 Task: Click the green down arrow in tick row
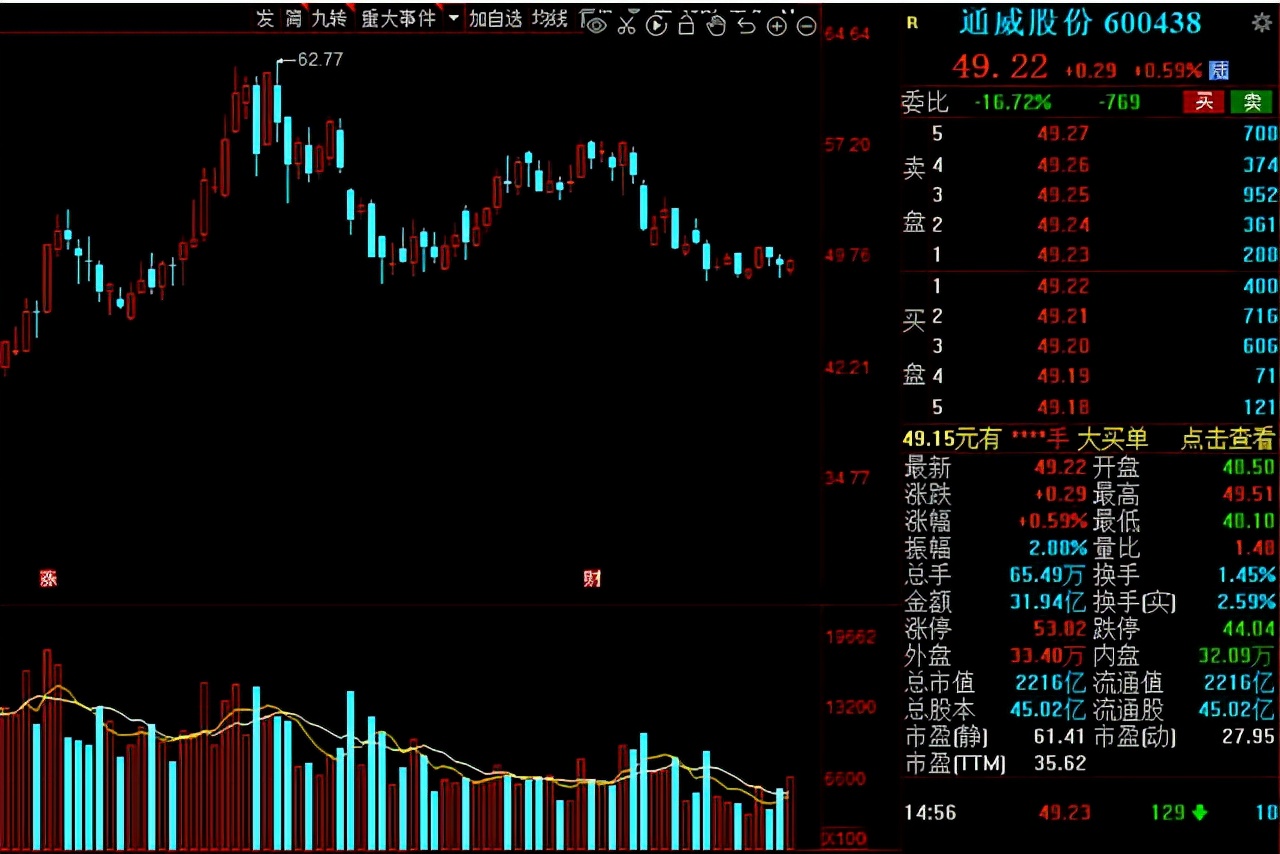tap(1198, 812)
